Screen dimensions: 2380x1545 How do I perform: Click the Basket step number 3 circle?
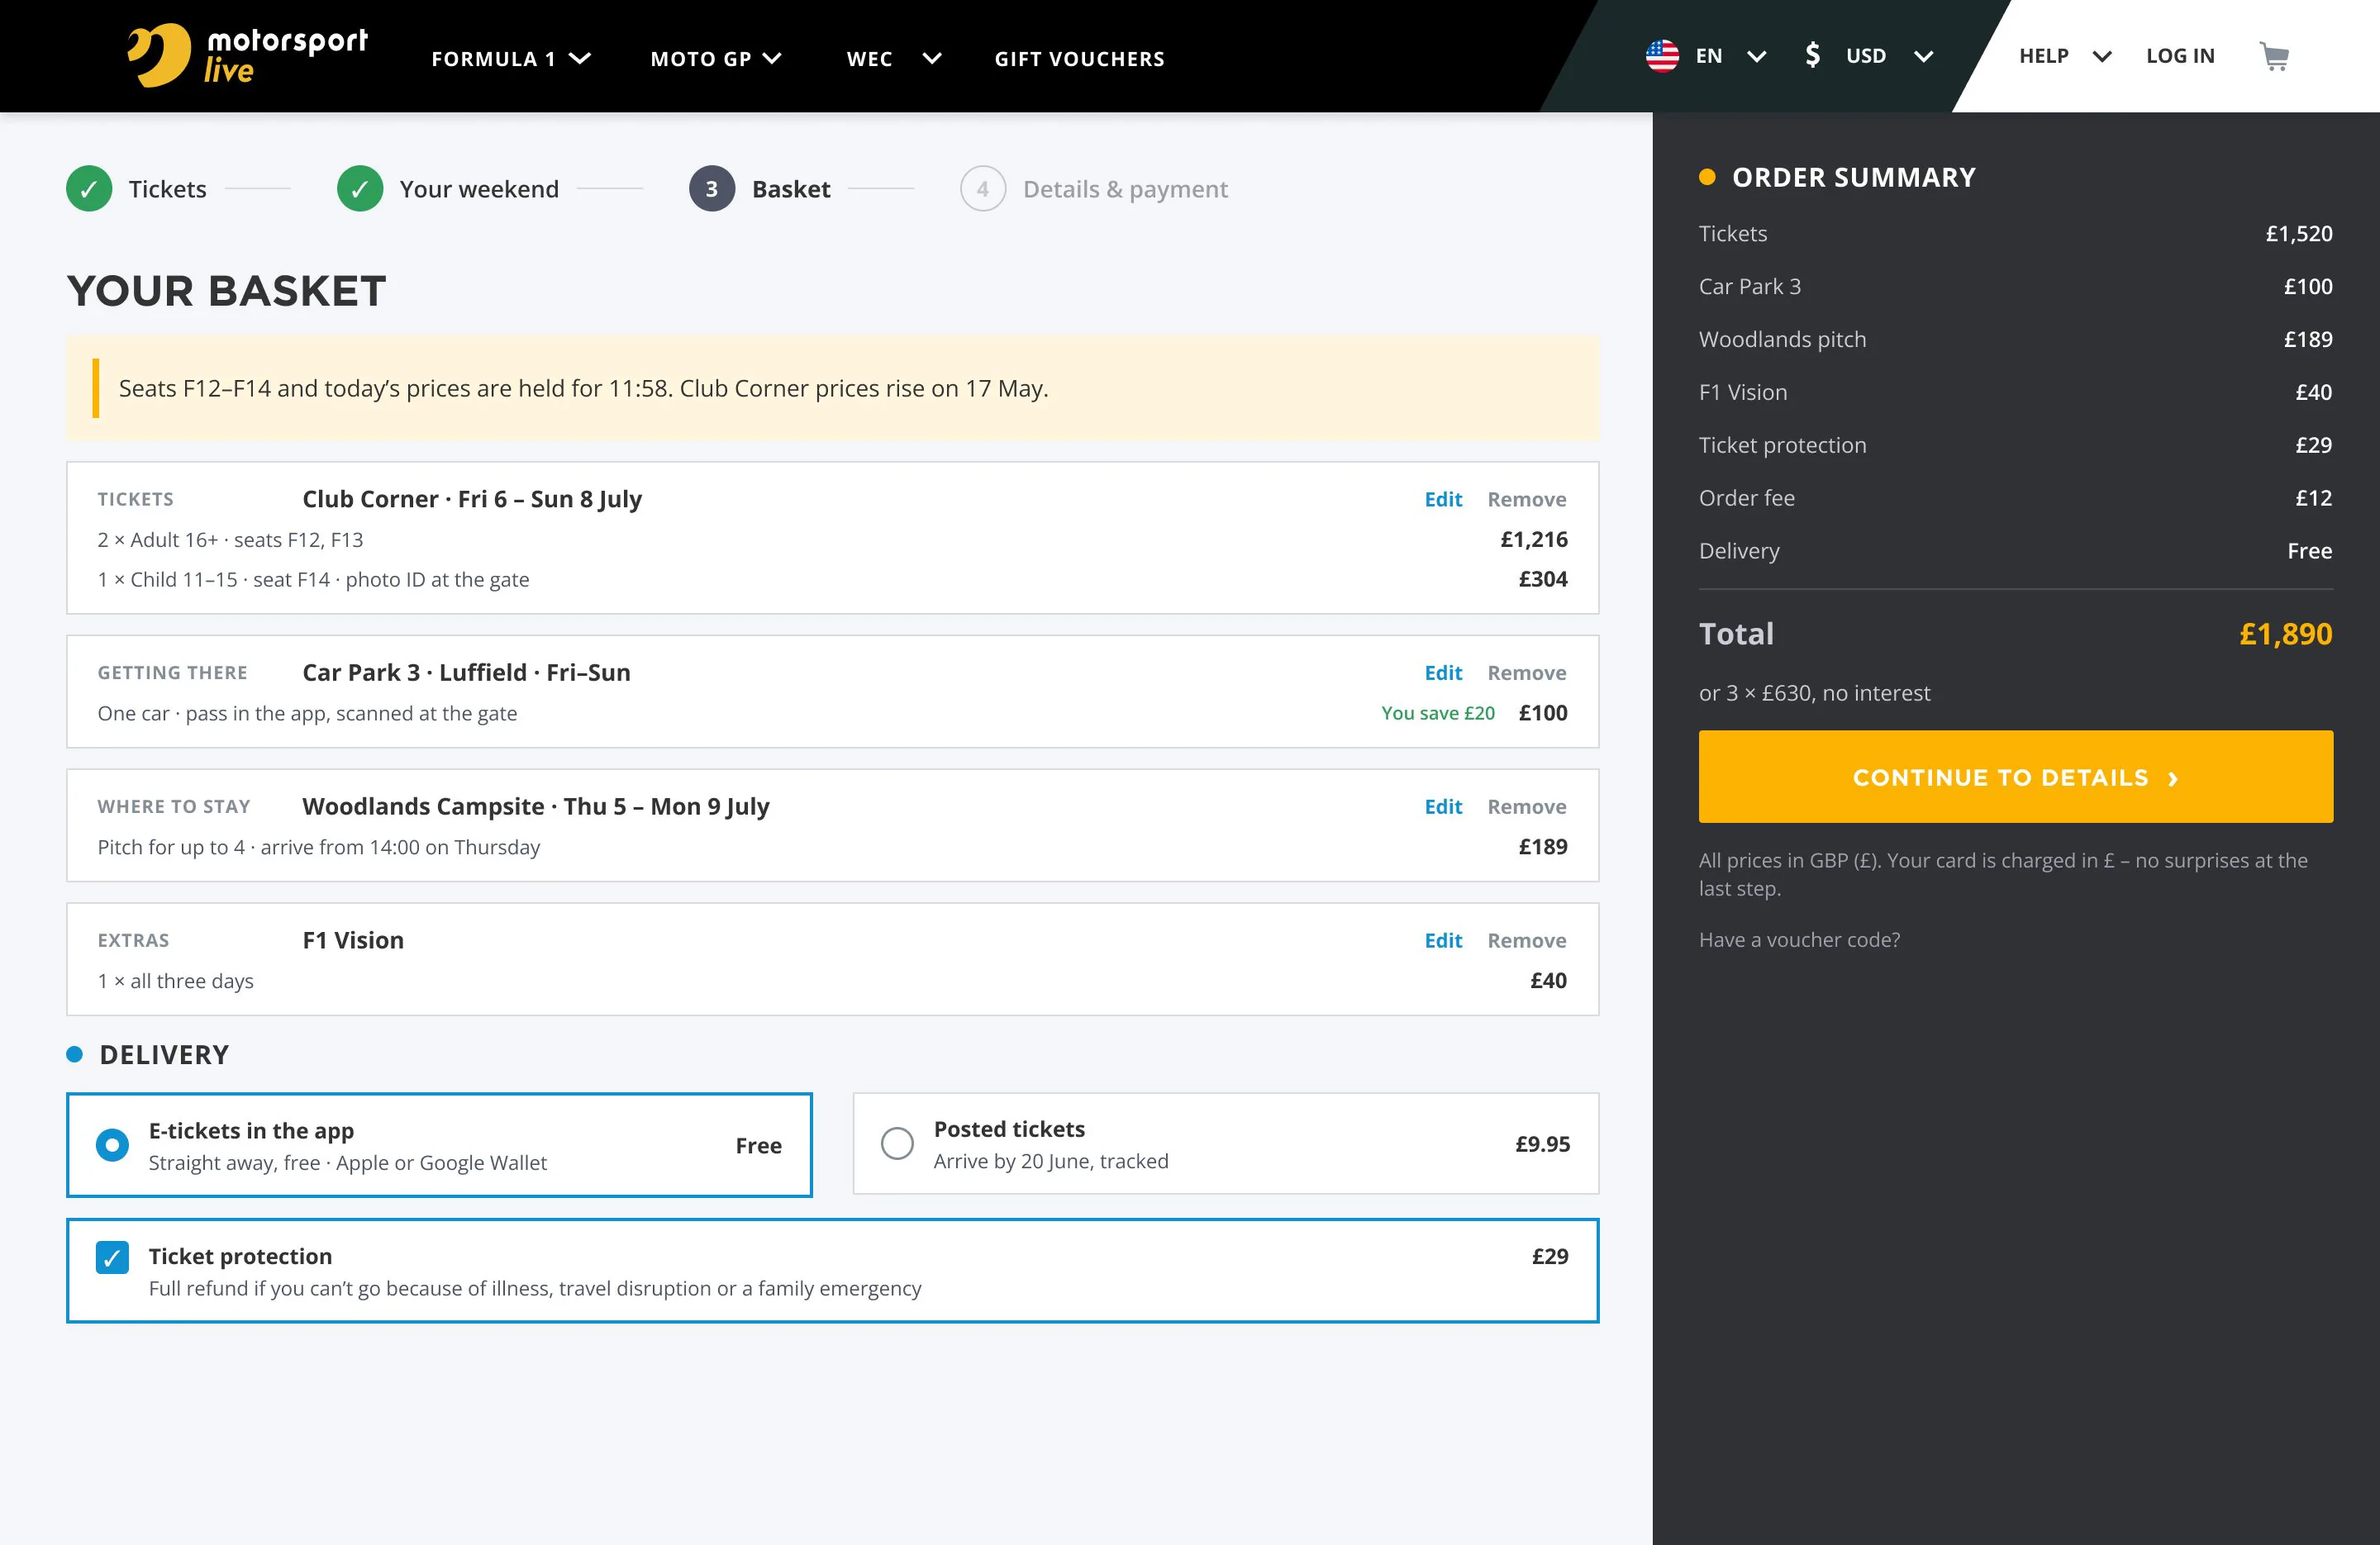click(712, 189)
